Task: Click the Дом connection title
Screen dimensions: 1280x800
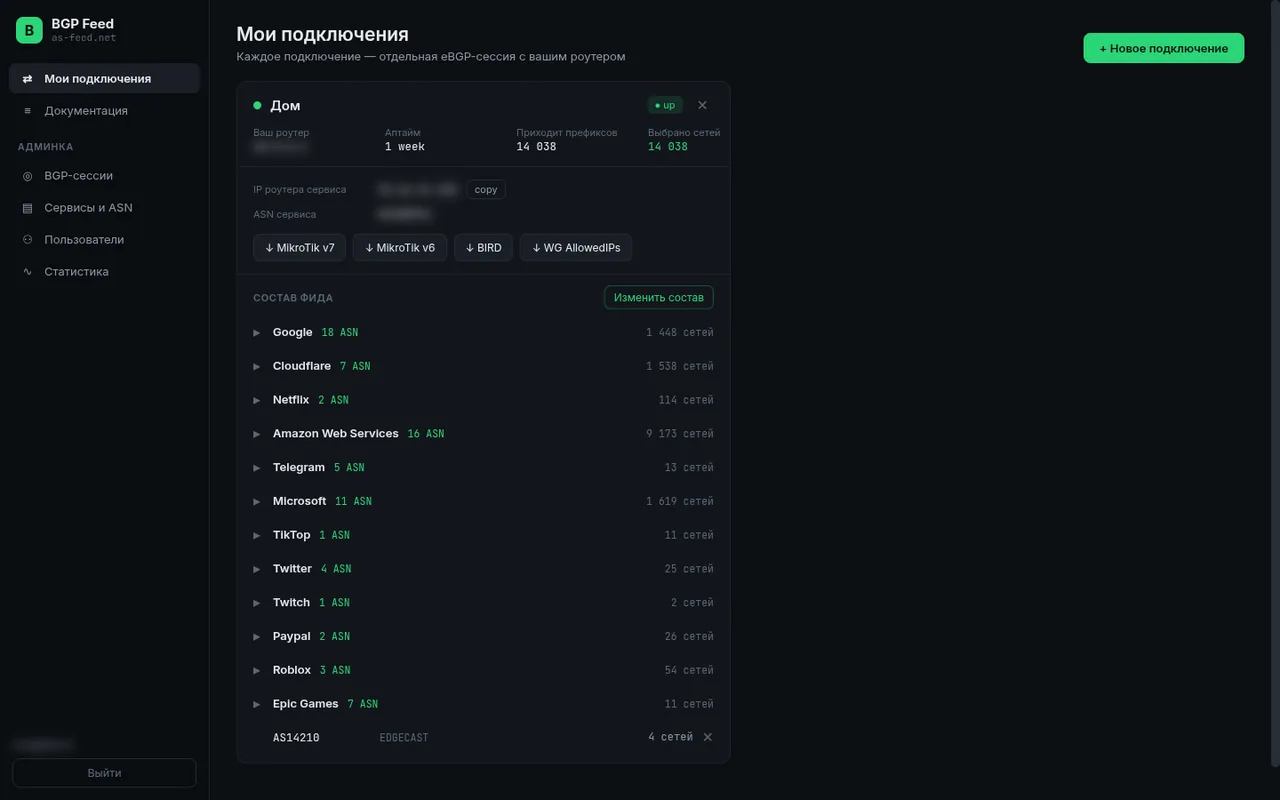Action: [x=285, y=105]
